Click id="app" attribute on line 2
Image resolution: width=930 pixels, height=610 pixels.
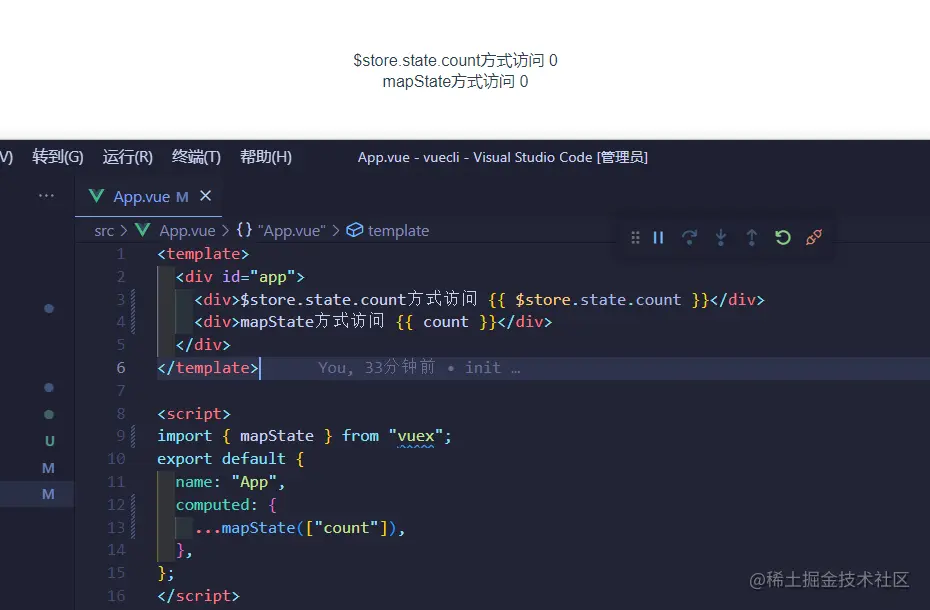(258, 277)
